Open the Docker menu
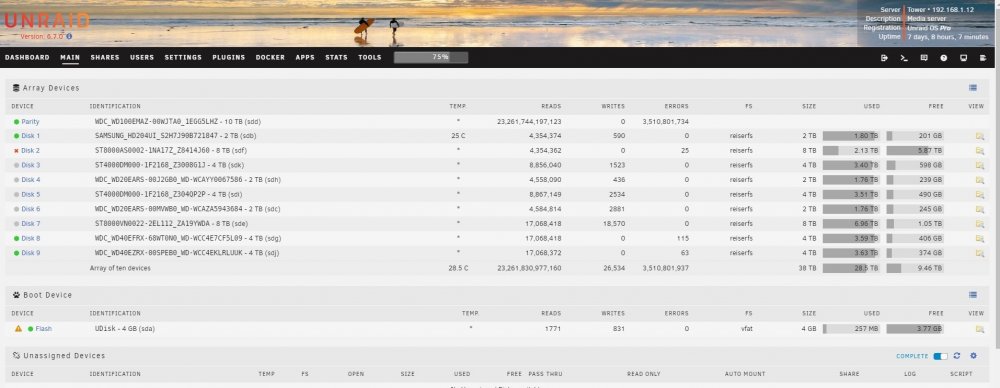Screen dimensions: 1000x388 pyautogui.click(x=270, y=57)
